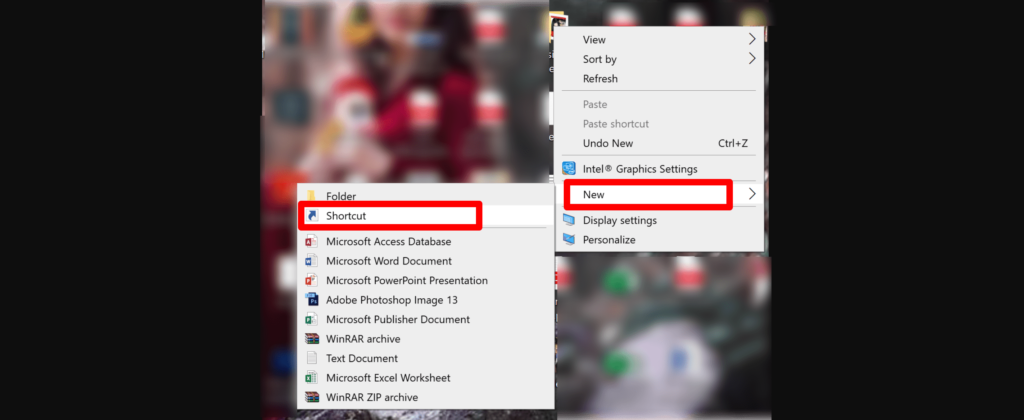The height and width of the screenshot is (420, 1024).
Task: Create a new Microsoft Word Document
Action: [425, 261]
